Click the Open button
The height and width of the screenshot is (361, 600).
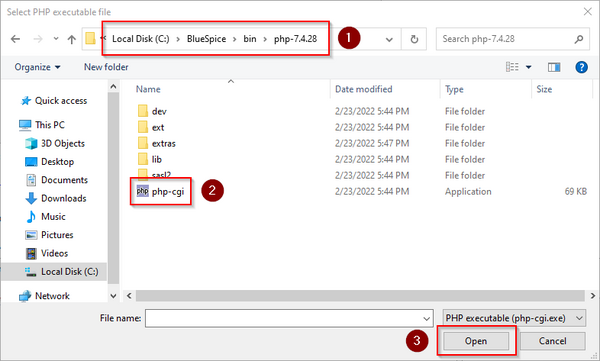(476, 341)
